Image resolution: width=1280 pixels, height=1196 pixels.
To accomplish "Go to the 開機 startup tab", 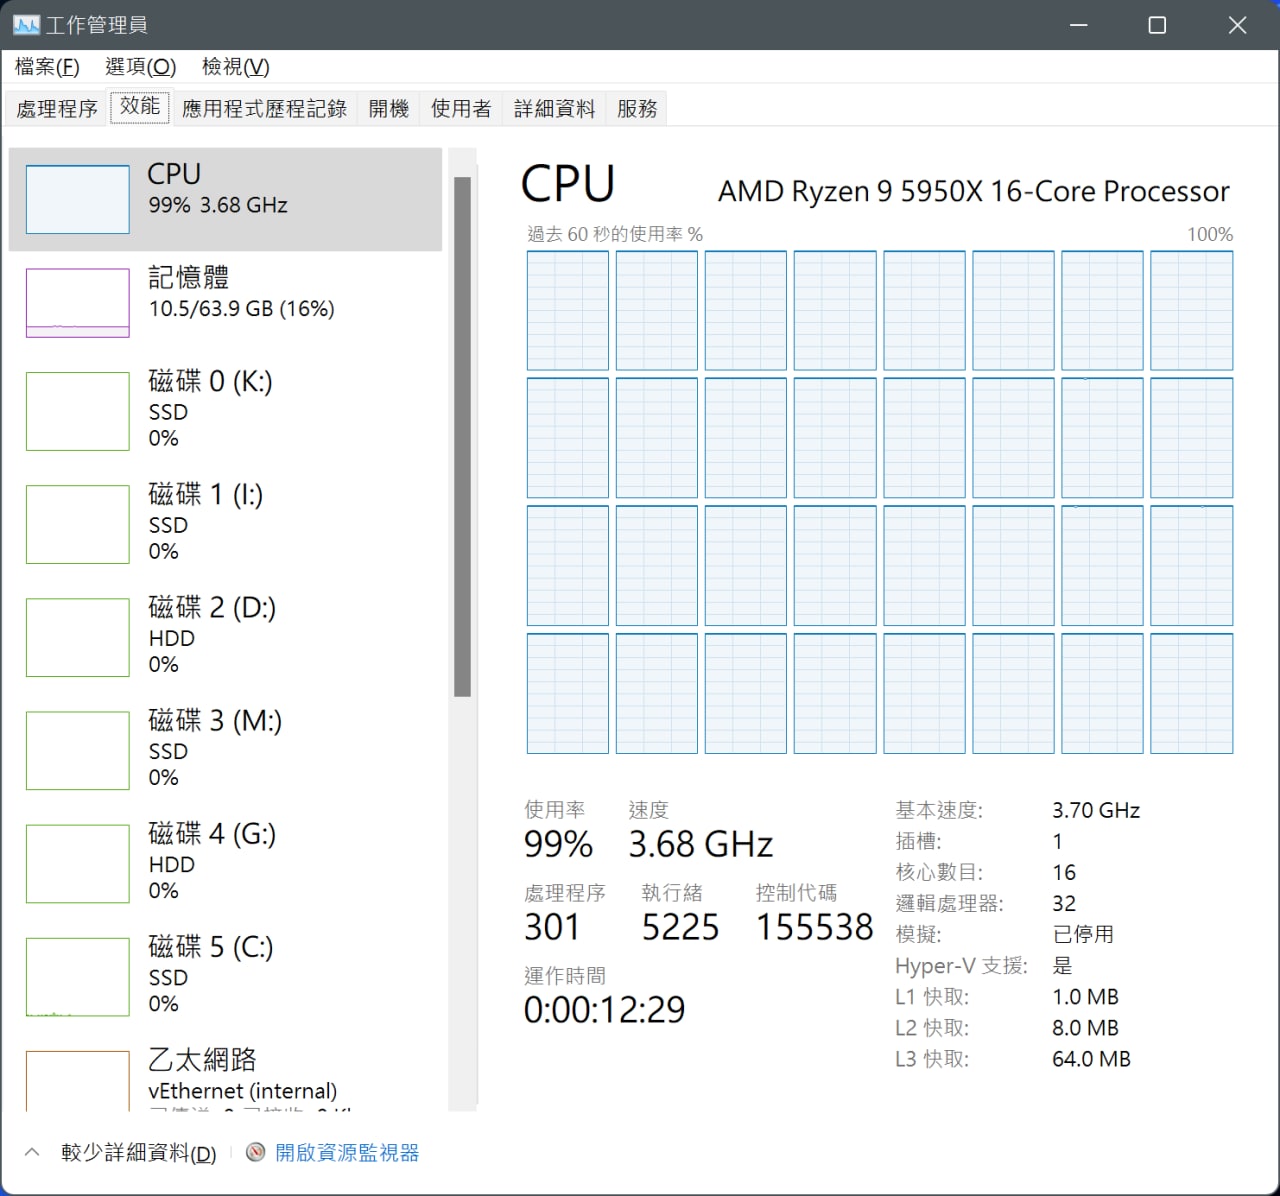I will pos(389,109).
